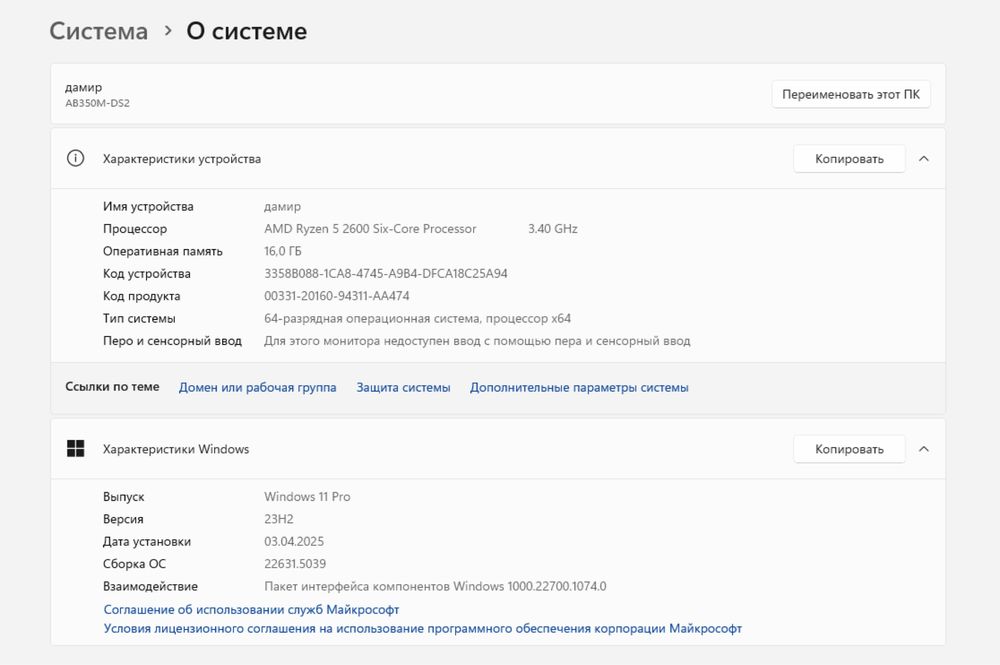Click device ID 3358B088-1CA8-4745-A9B4-DFCA18C25A94
The height and width of the screenshot is (665, 1000).
coord(386,274)
